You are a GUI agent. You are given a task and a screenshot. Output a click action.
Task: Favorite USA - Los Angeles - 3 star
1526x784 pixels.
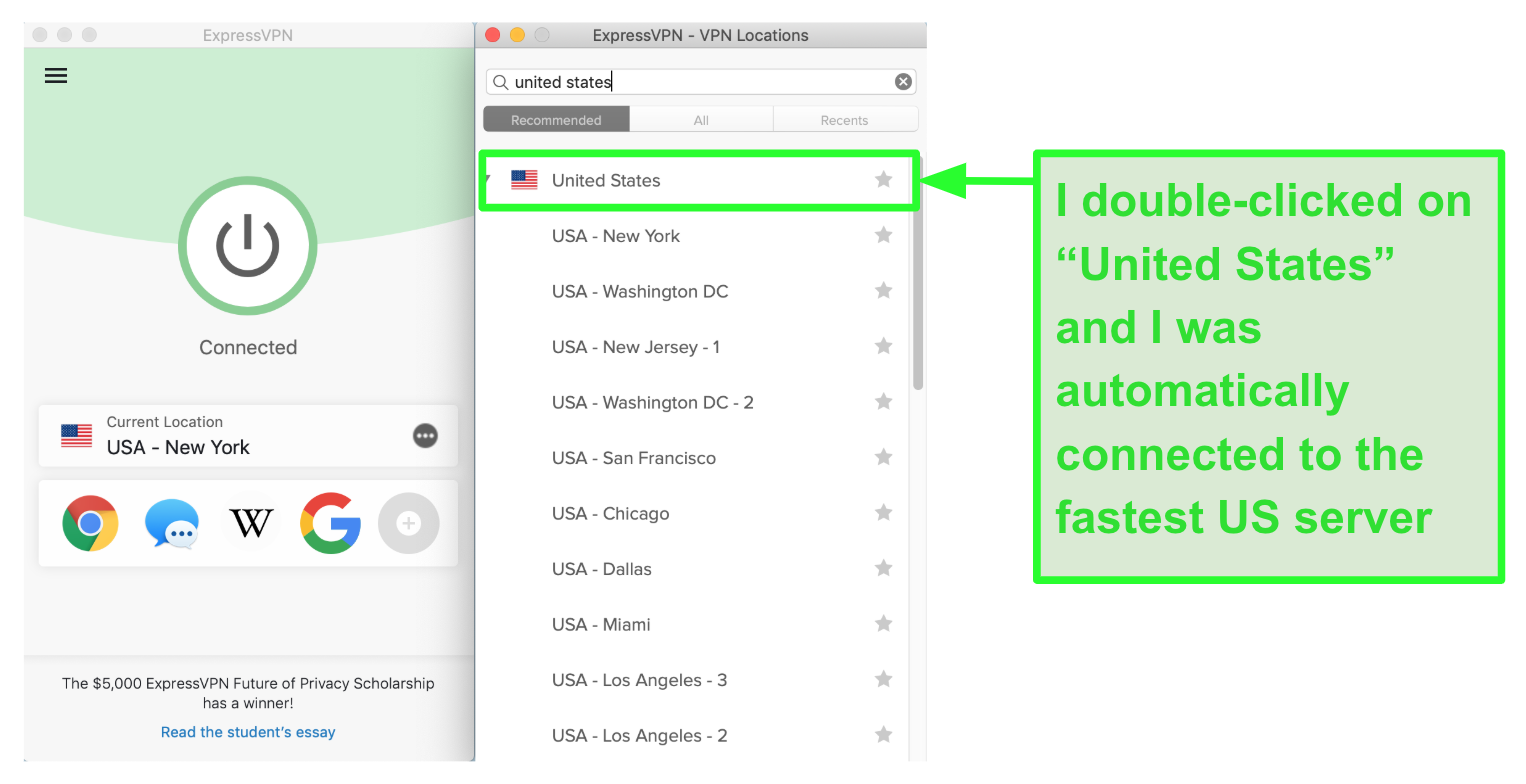(883, 679)
